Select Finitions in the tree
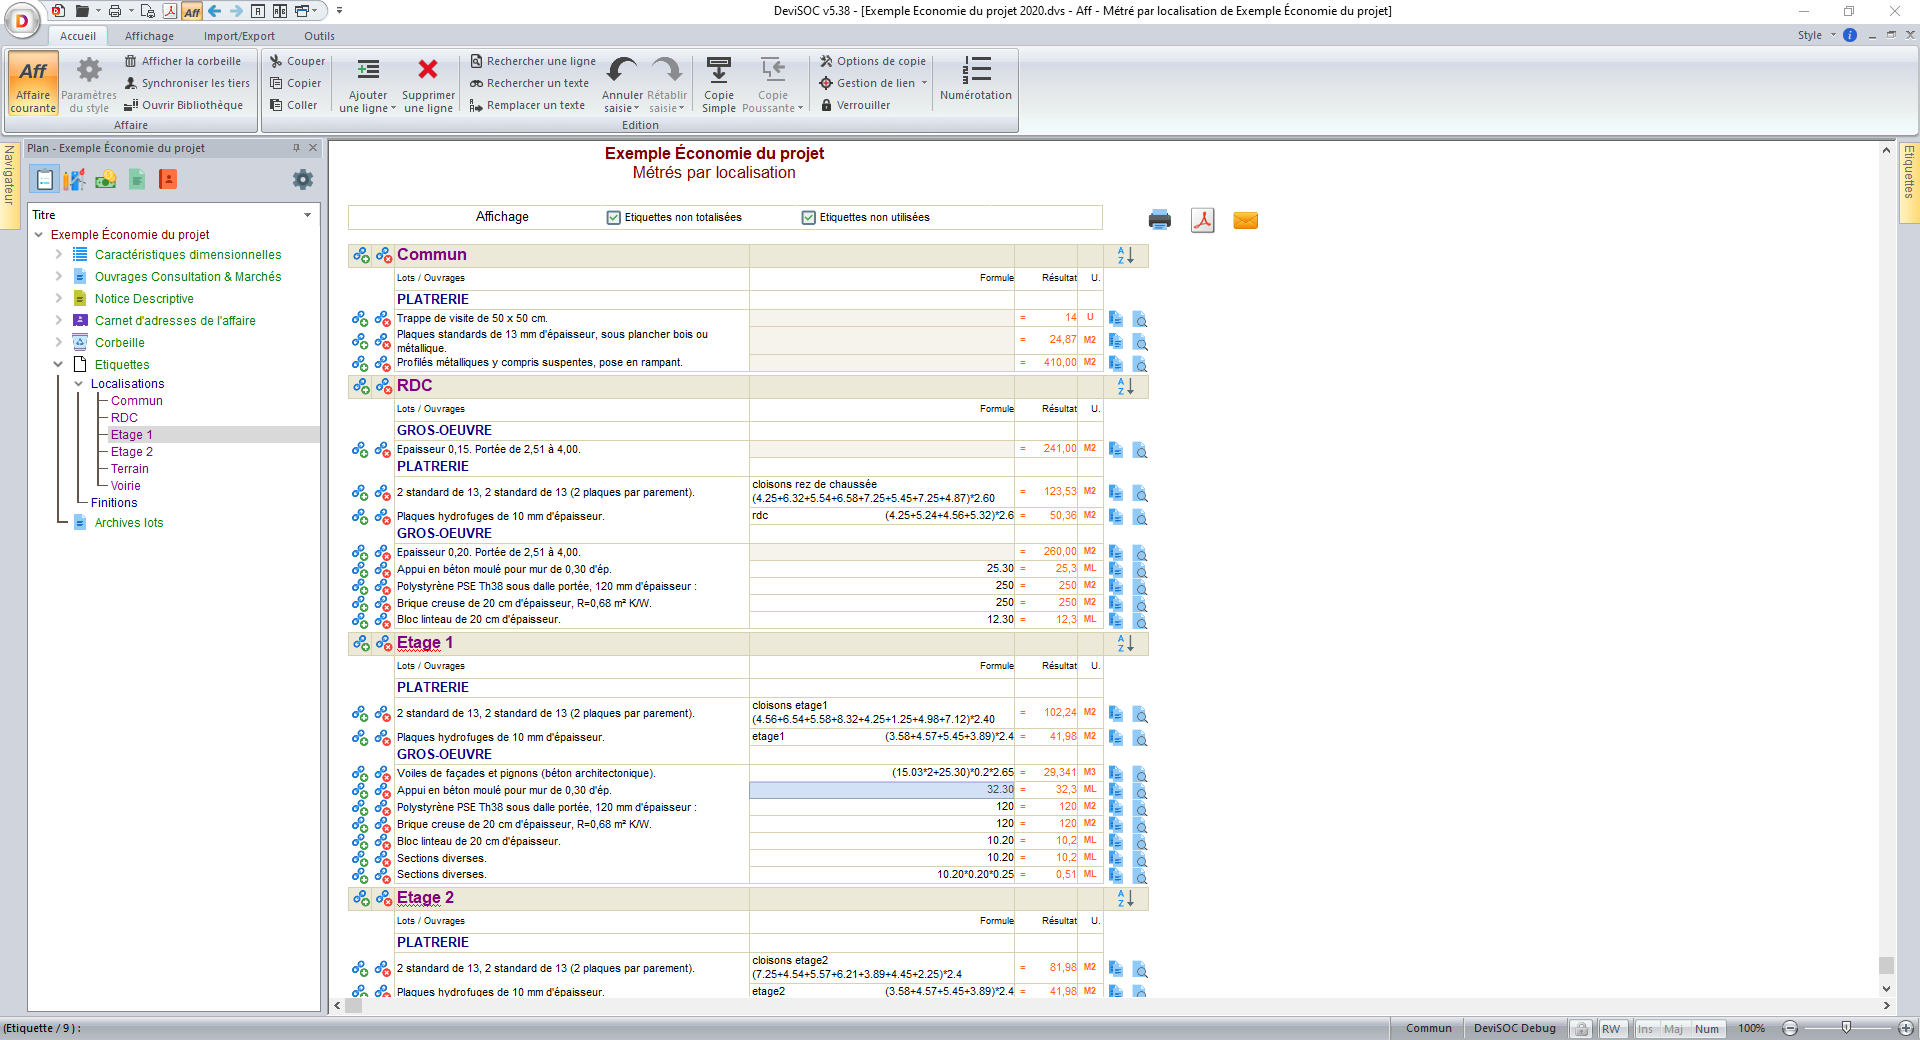Screen dimensions: 1920x1040 114,503
